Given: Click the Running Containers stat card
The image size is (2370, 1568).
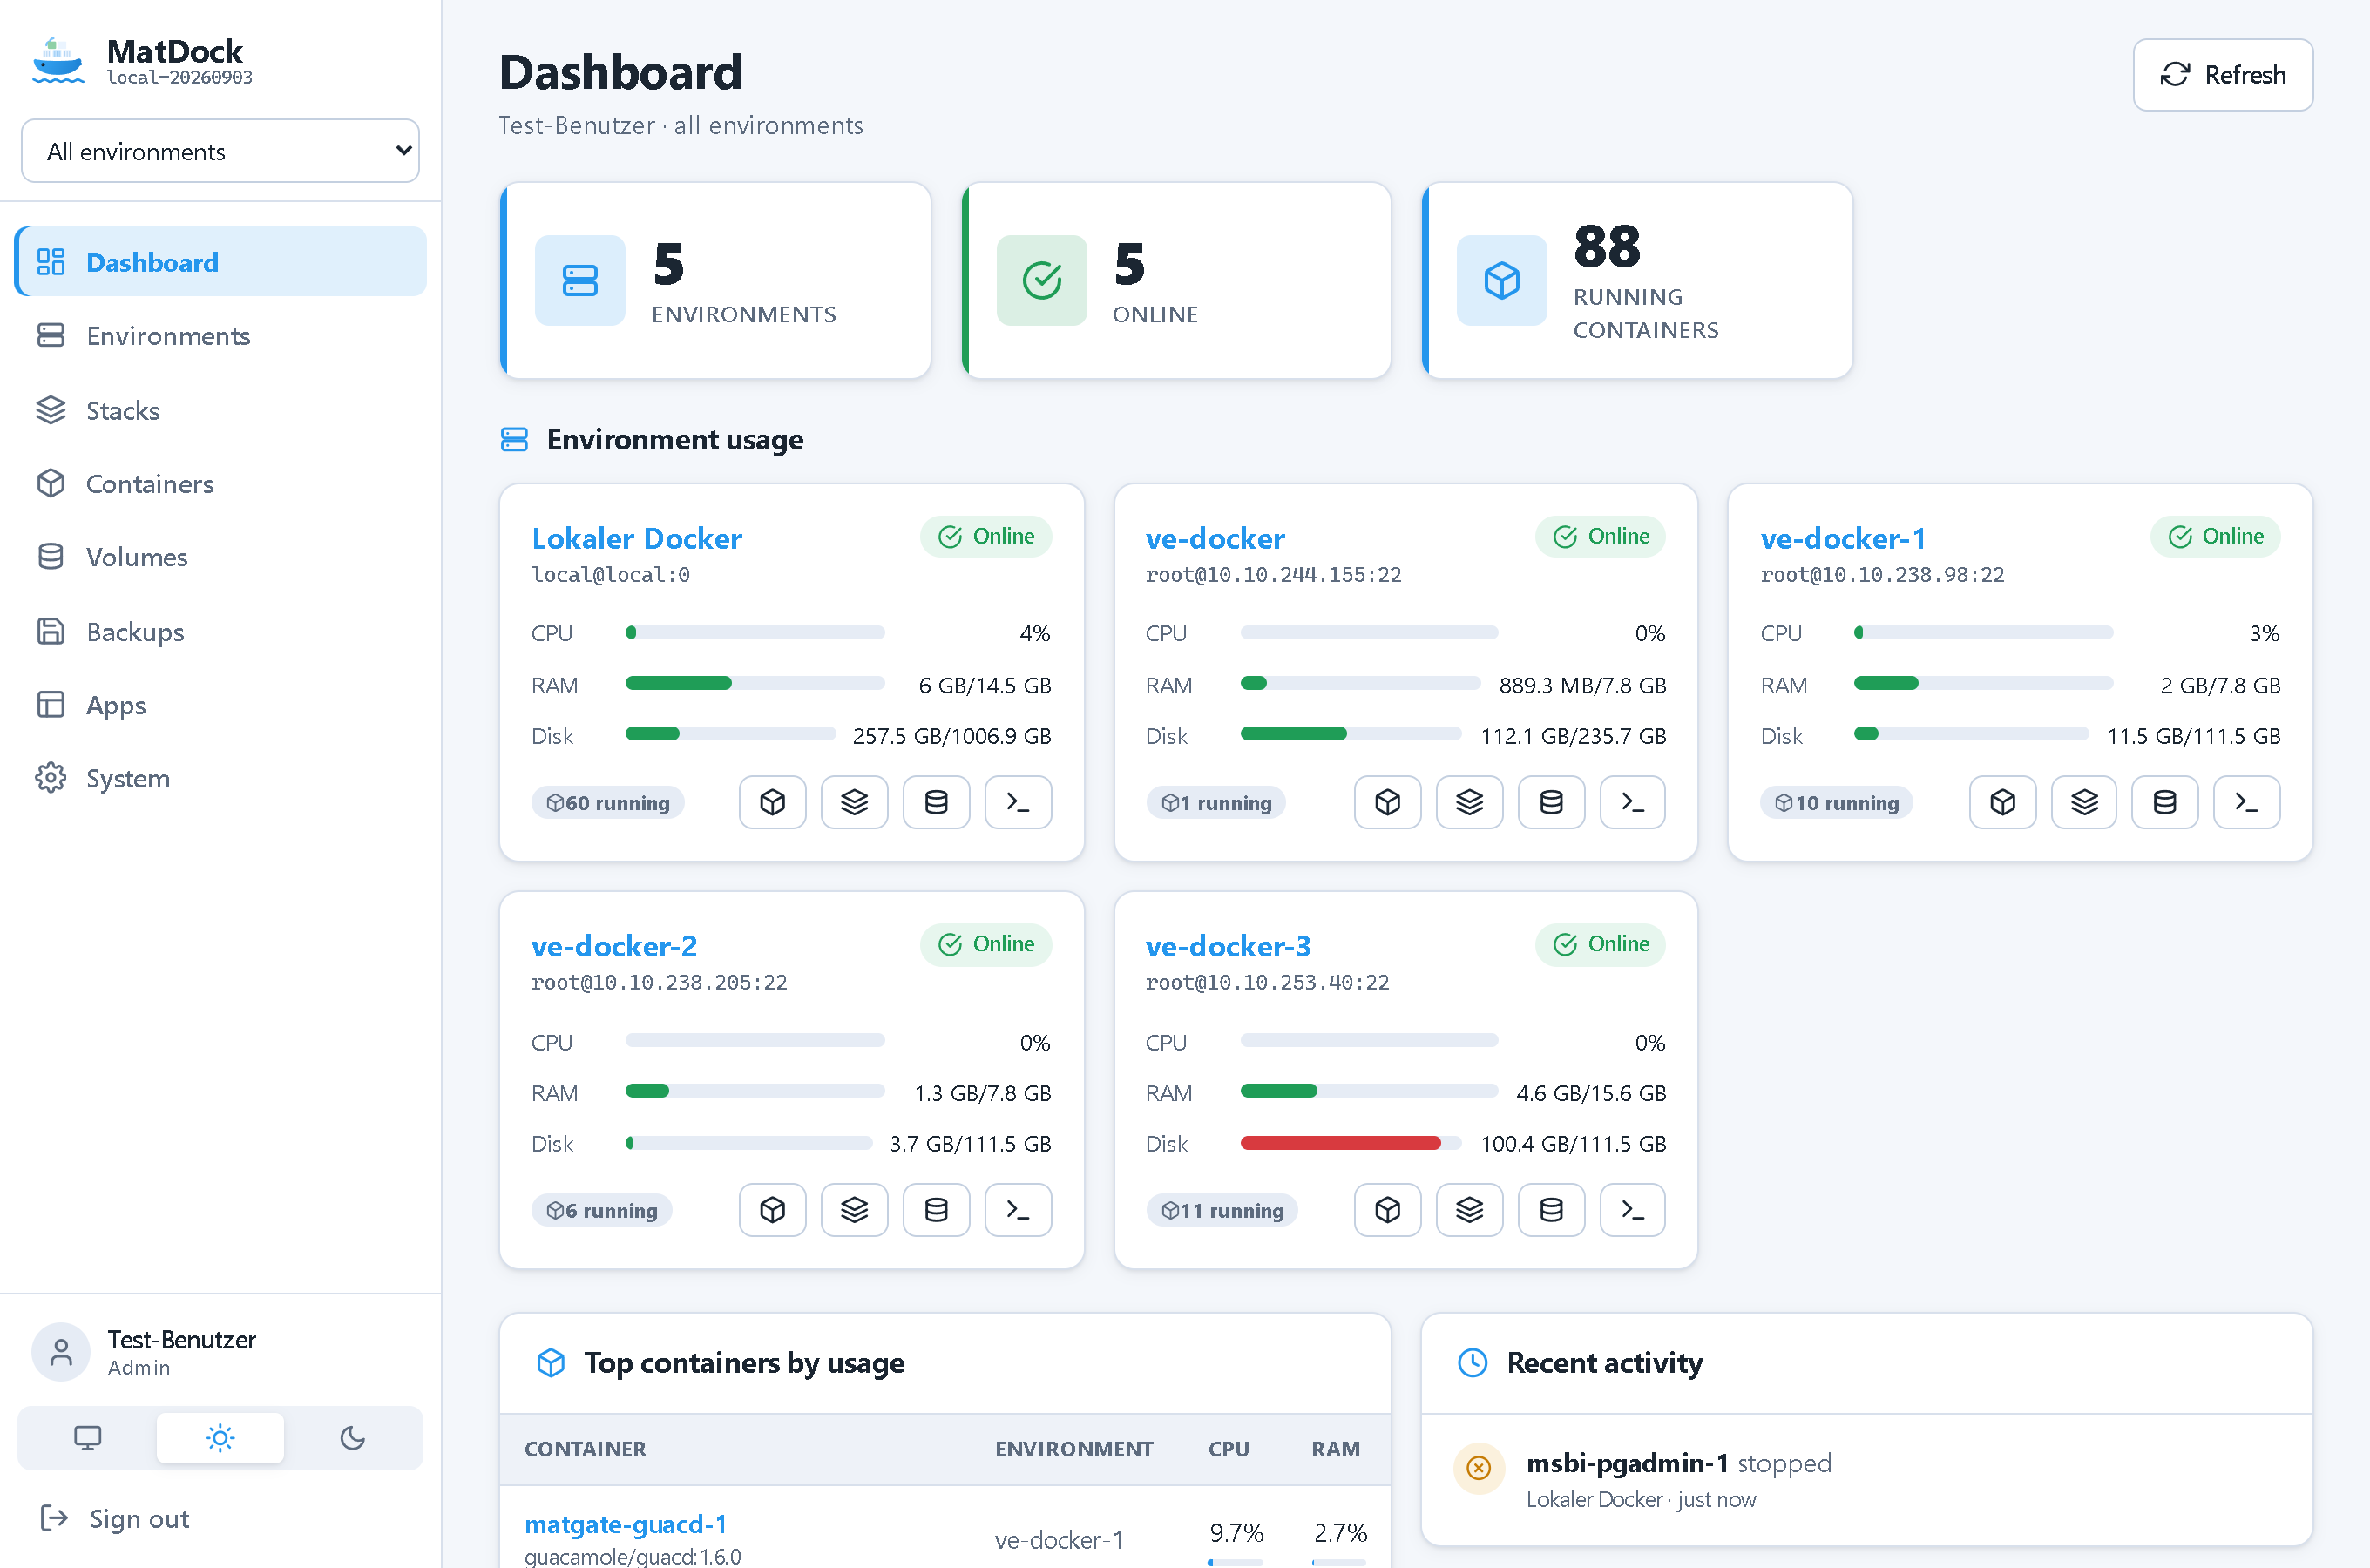Looking at the screenshot, I should [x=1637, y=281].
